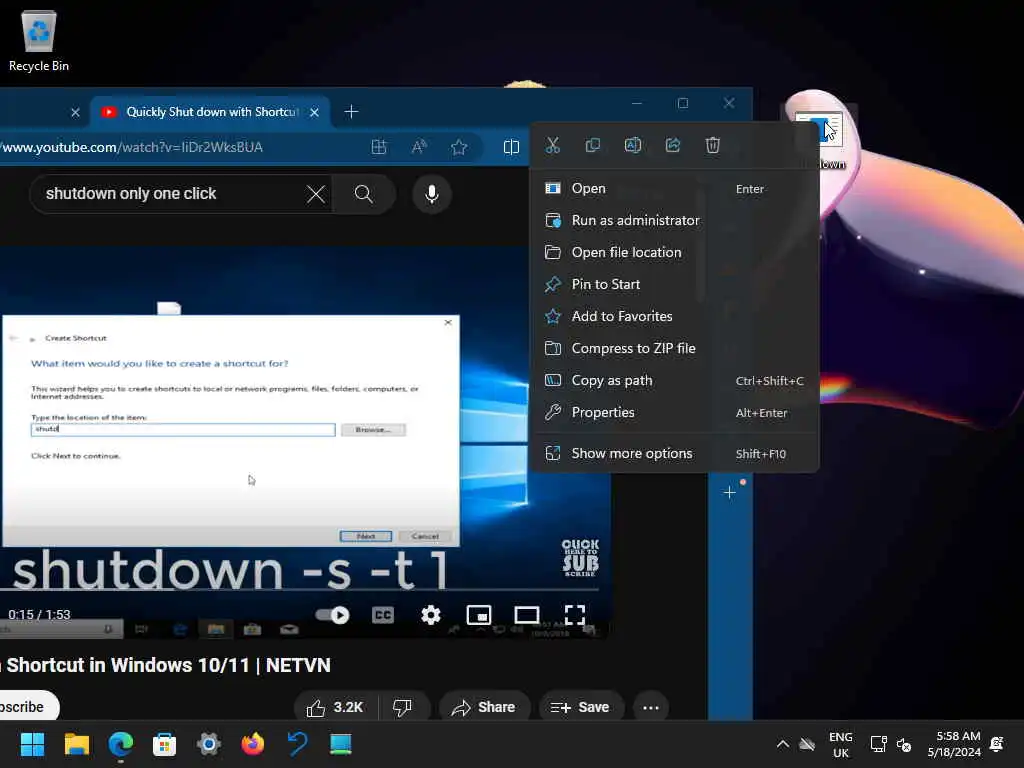The width and height of the screenshot is (1024, 768).
Task: Choose Add to Favorites
Action: click(x=674, y=317)
